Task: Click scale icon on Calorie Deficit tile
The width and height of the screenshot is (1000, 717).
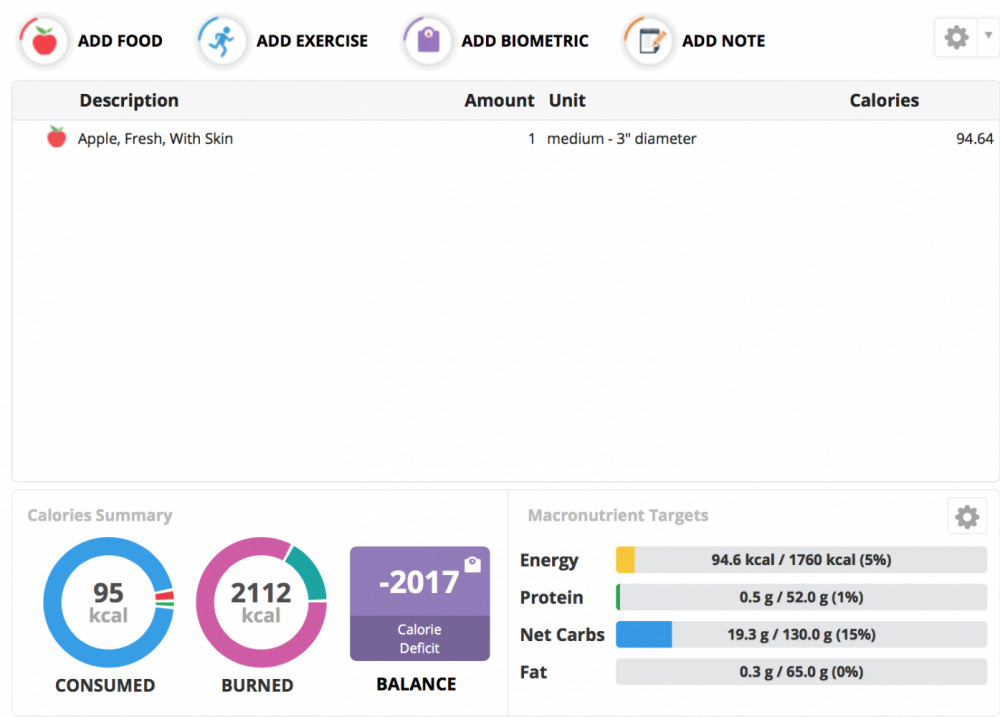Action: (472, 565)
